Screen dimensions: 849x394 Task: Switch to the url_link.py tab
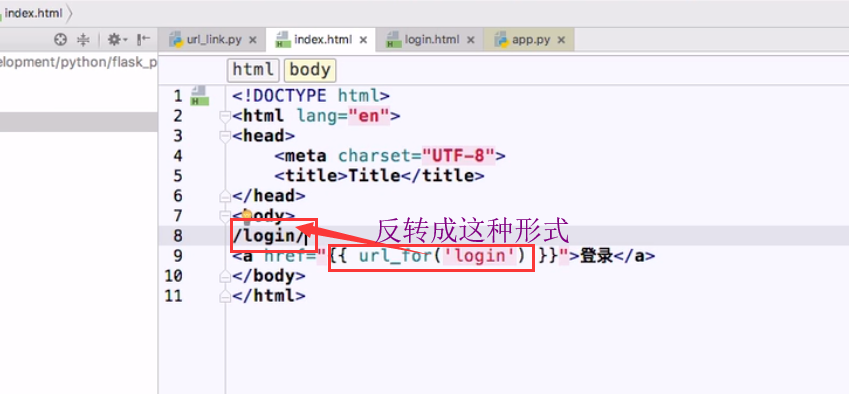click(213, 40)
